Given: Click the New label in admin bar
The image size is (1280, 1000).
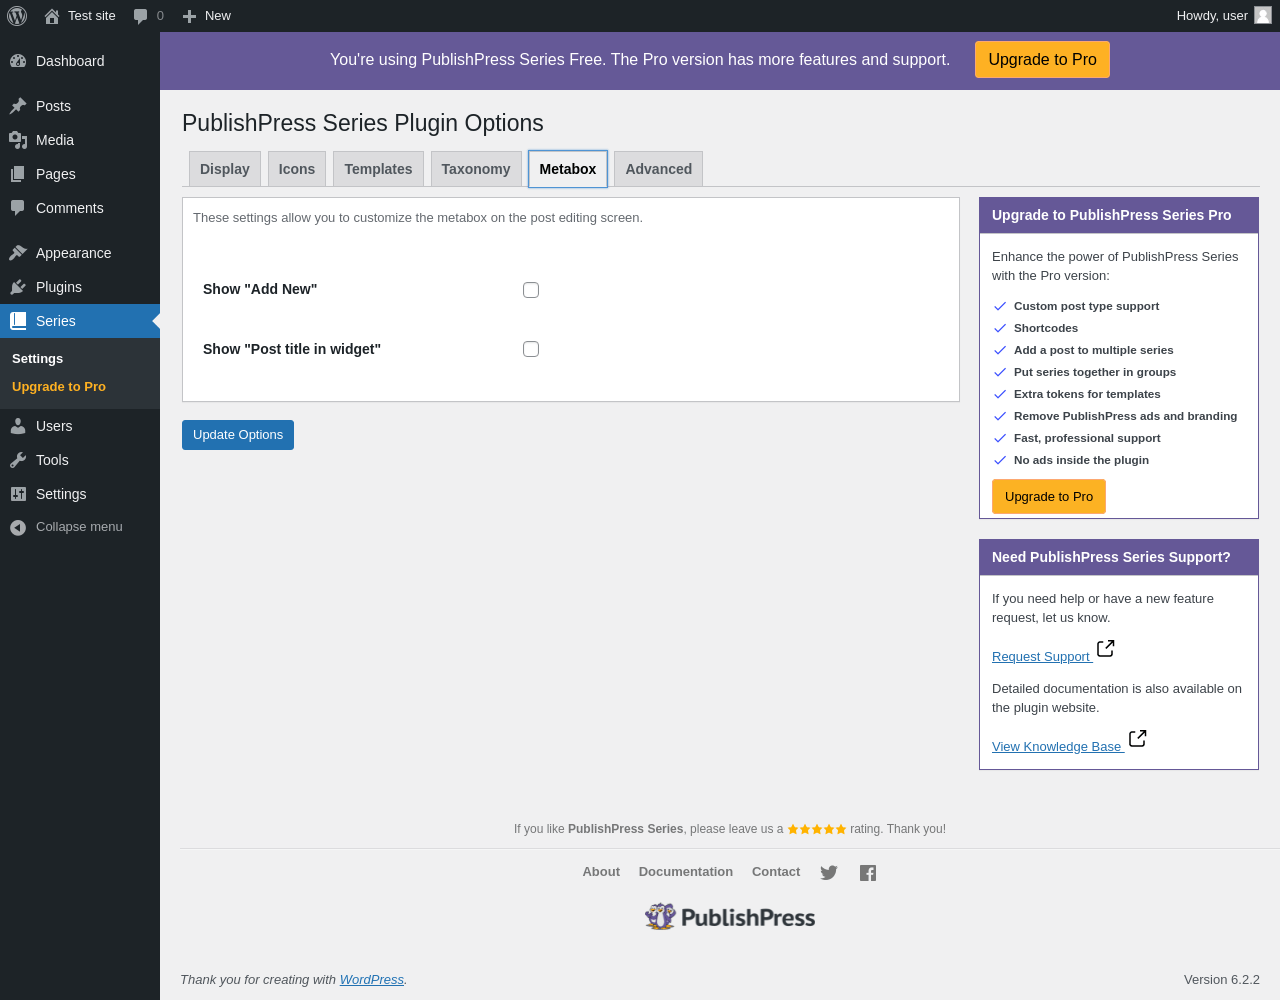Looking at the screenshot, I should tap(218, 16).
